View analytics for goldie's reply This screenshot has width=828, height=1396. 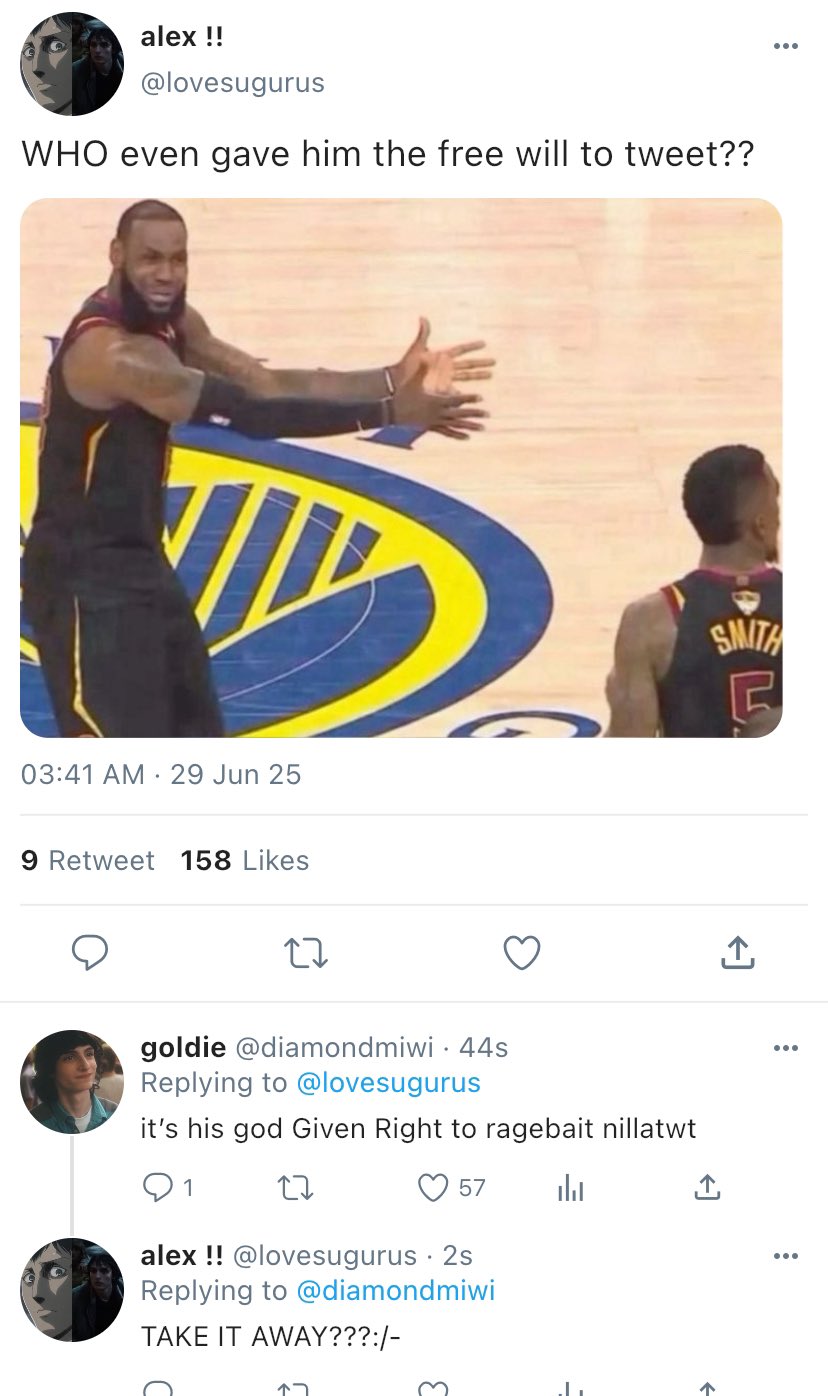pyautogui.click(x=569, y=1187)
